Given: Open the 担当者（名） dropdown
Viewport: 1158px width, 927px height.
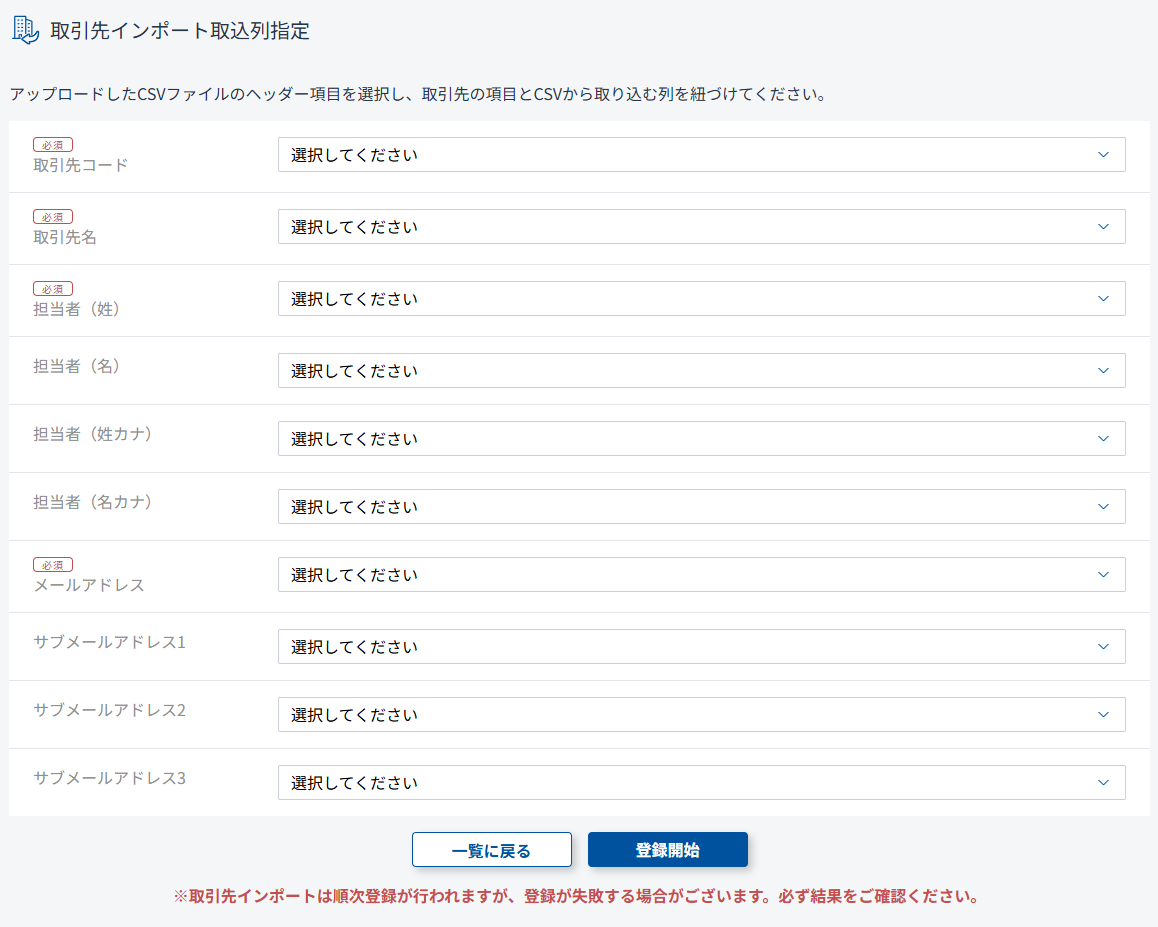Looking at the screenshot, I should point(700,371).
